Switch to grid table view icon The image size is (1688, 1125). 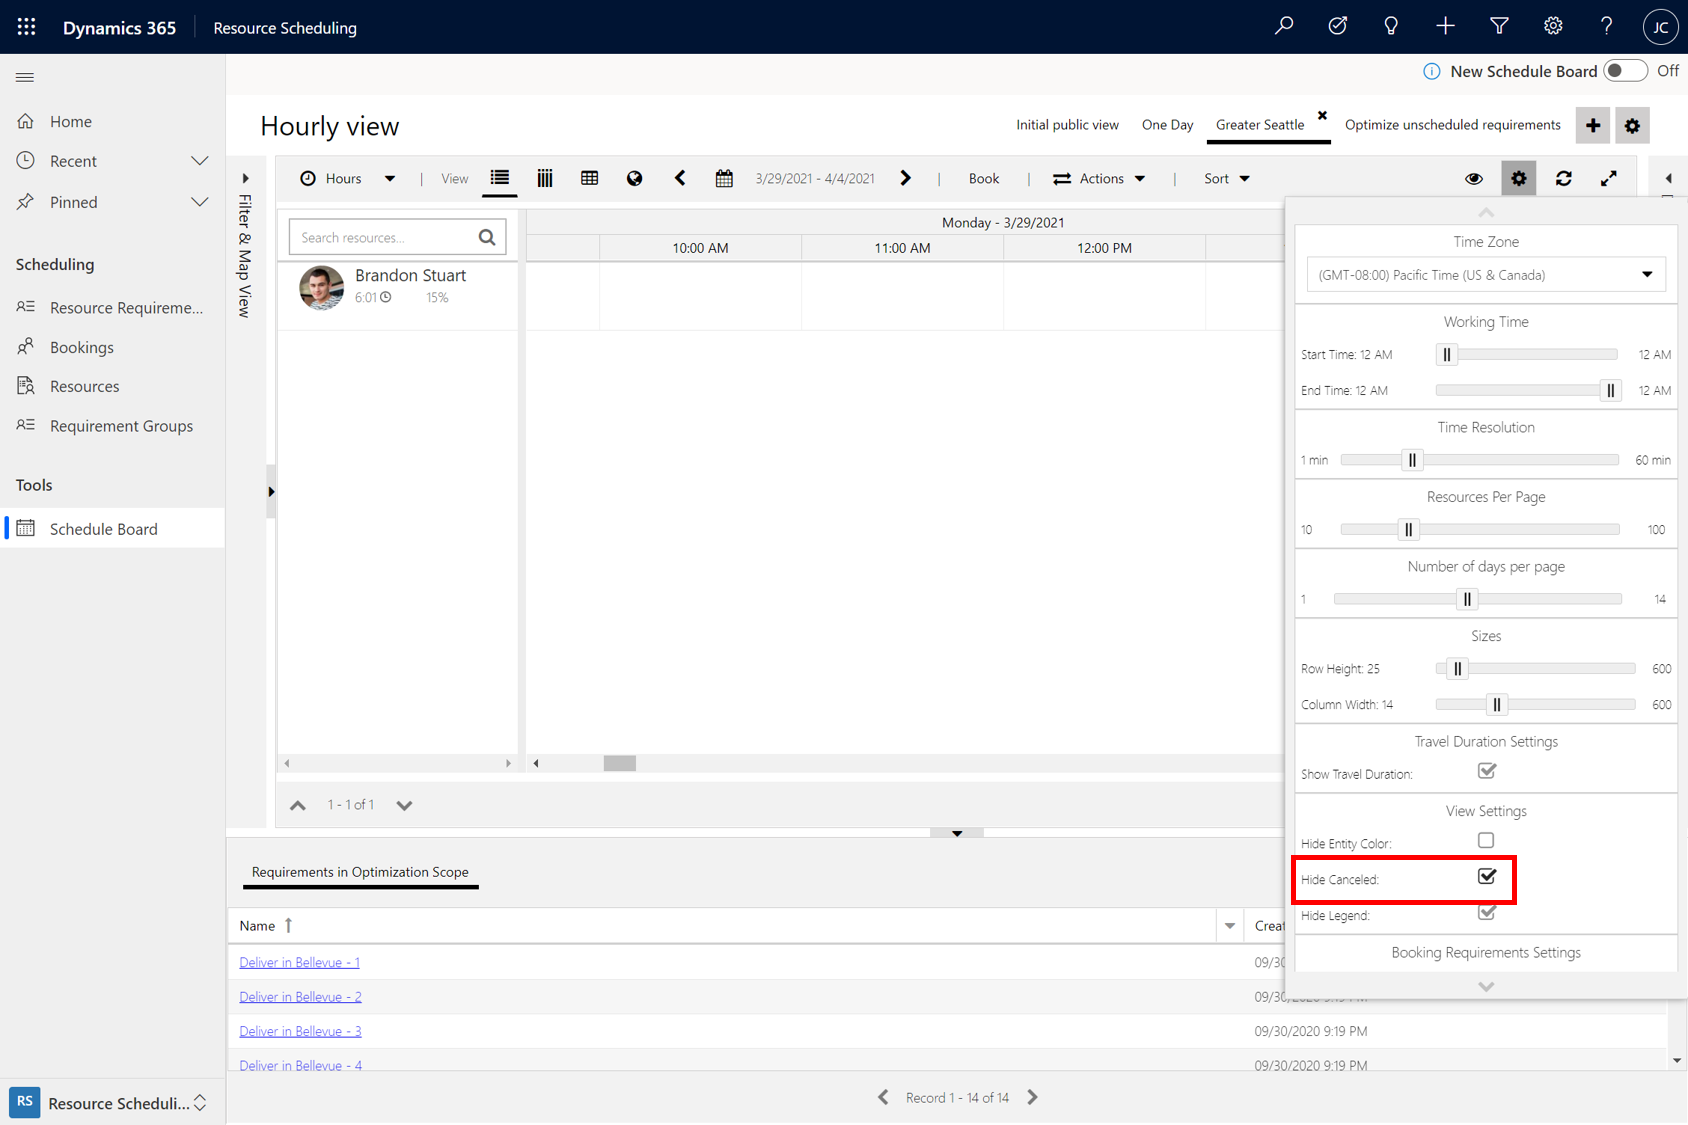590,178
